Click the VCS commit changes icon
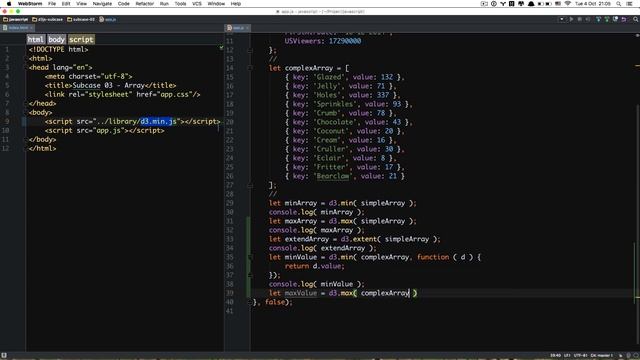Image resolution: width=640 pixels, height=360 pixels. point(607,19)
